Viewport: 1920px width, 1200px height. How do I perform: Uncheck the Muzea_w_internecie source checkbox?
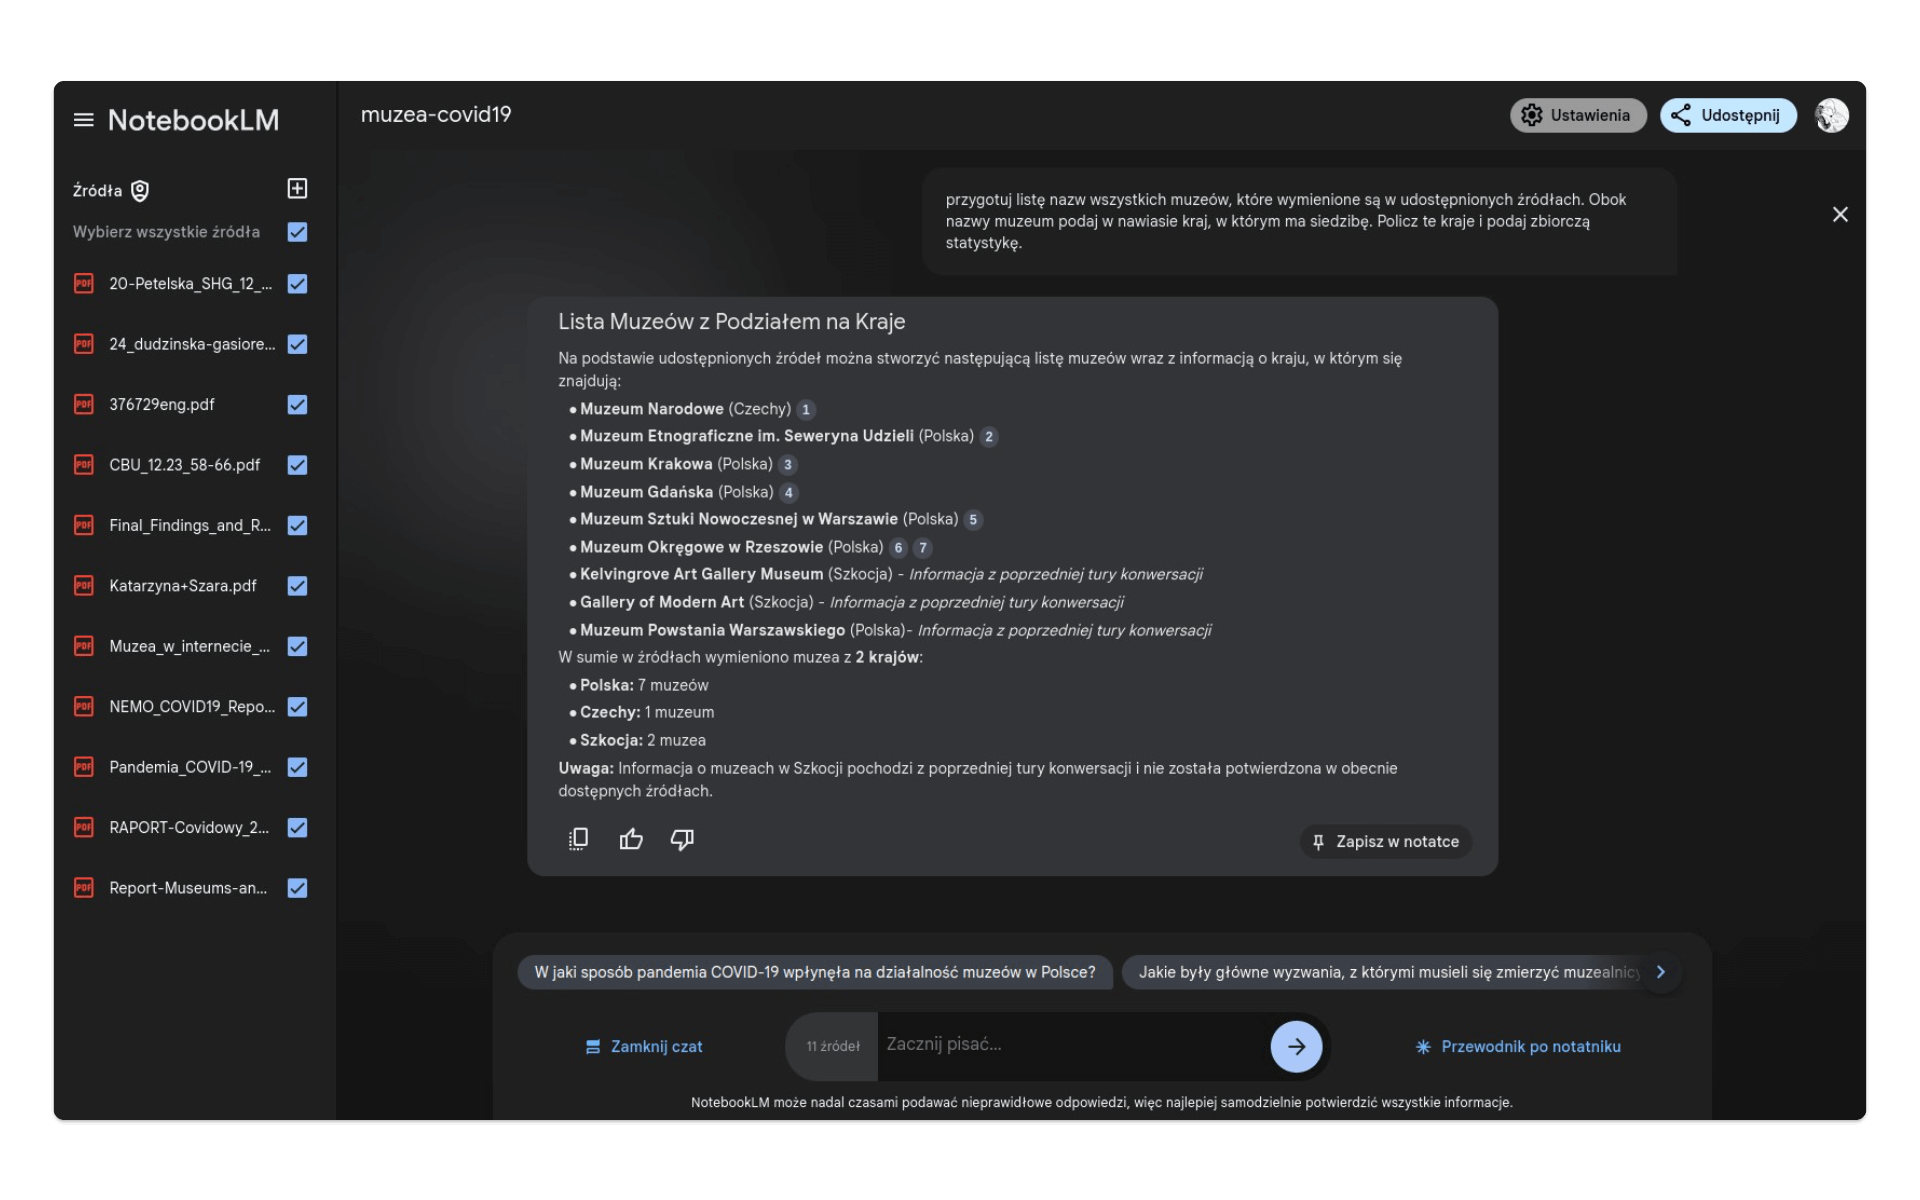coord(297,646)
